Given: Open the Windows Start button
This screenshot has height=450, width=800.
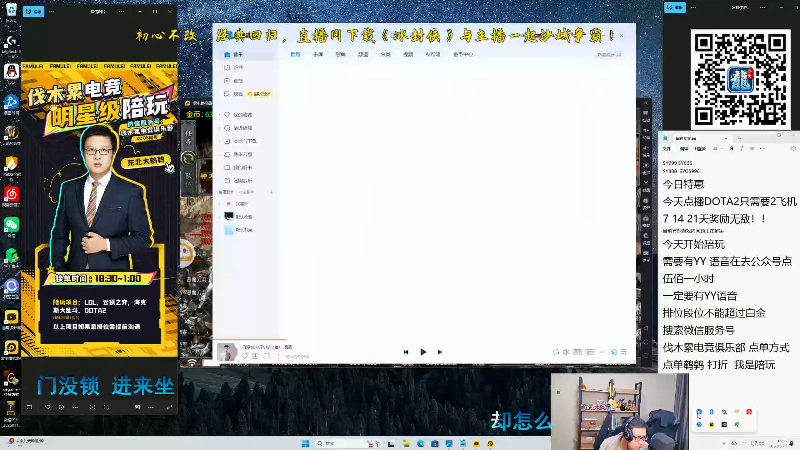Looking at the screenshot, I should 305,443.
